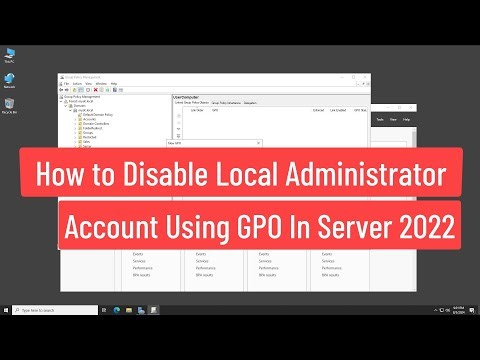Image resolution: width=480 pixels, height=360 pixels.
Task: Show hidden system tray icons
Action: pyautogui.click(x=435, y=310)
